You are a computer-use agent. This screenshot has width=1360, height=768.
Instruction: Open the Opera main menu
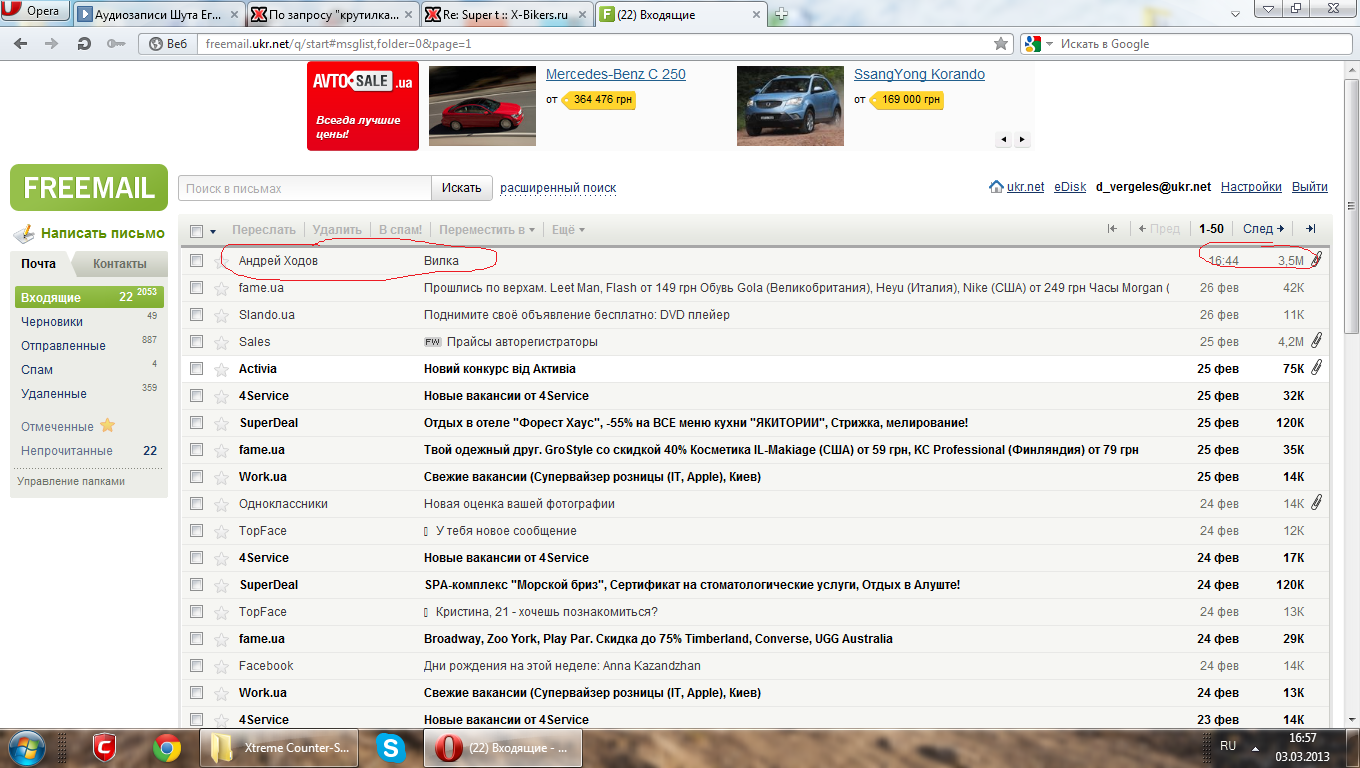(x=35, y=12)
